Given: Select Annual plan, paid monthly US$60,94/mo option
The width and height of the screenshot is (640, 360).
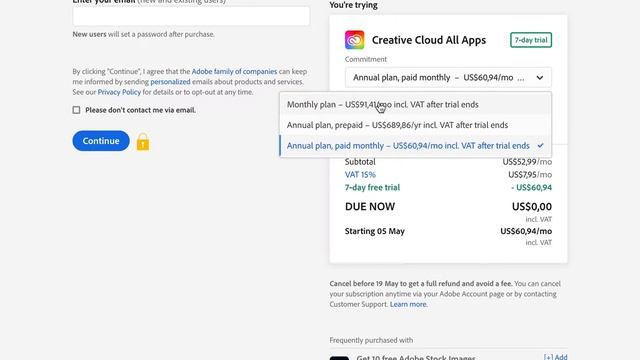Looking at the screenshot, I should pos(416,146).
